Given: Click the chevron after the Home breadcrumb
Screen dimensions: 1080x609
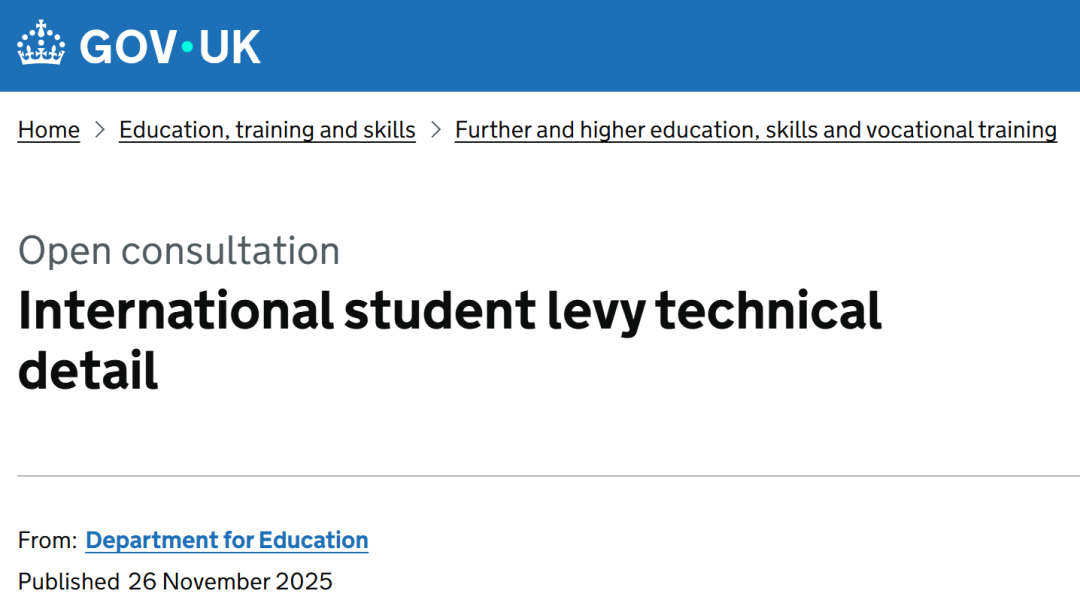Looking at the screenshot, I should (x=100, y=130).
